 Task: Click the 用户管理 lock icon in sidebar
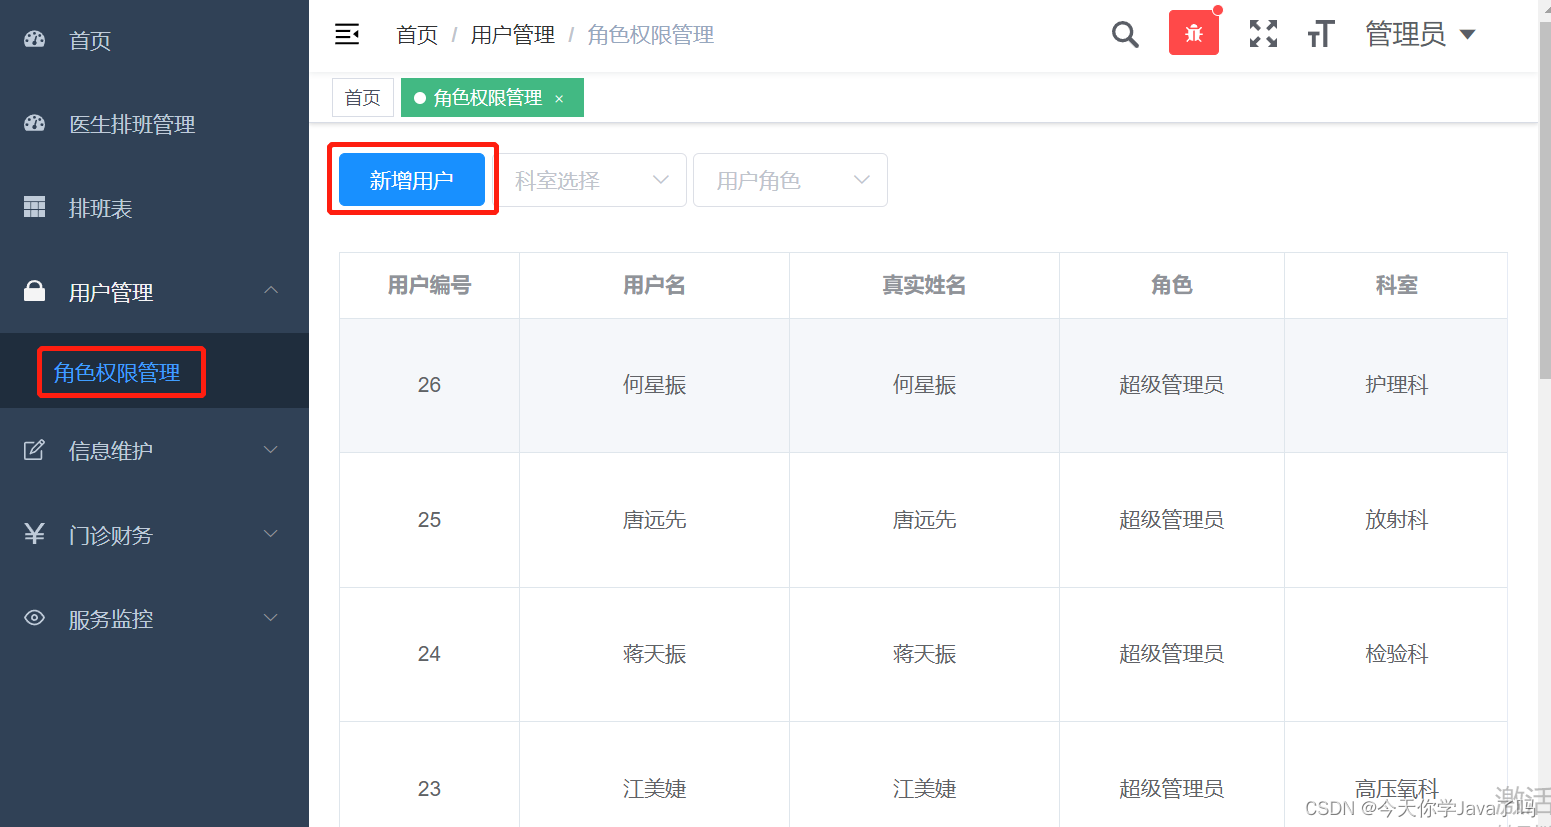pyautogui.click(x=35, y=291)
